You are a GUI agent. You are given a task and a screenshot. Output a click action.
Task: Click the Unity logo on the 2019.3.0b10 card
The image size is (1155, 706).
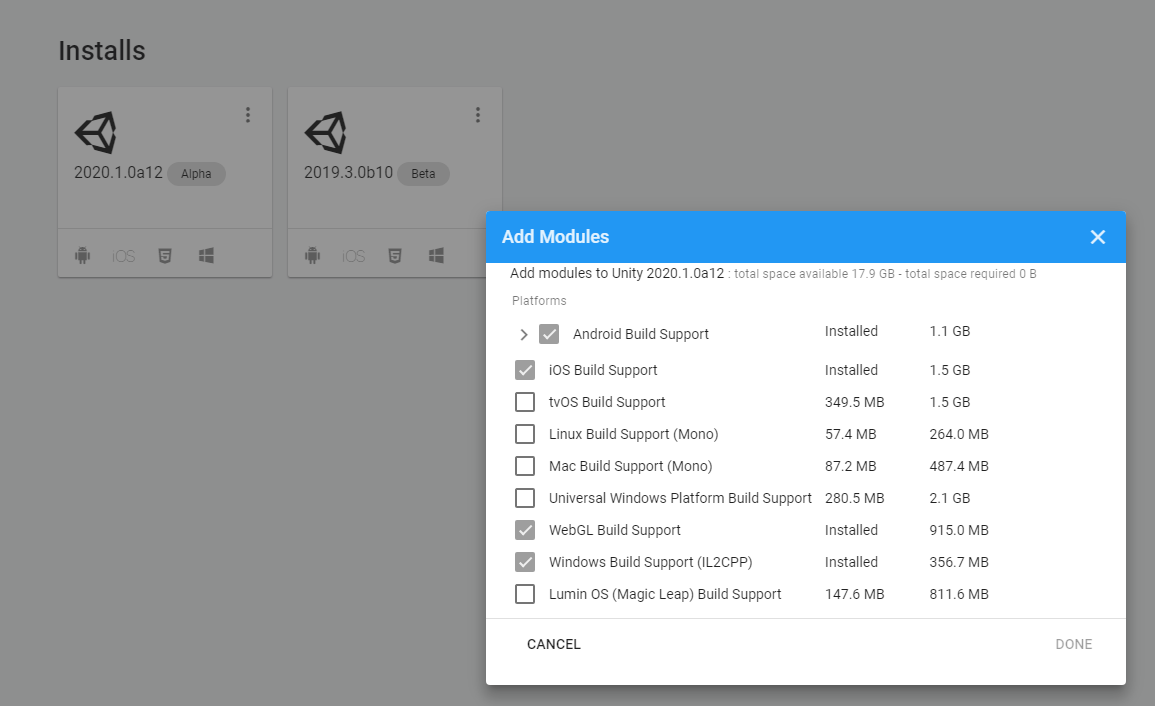pyautogui.click(x=326, y=133)
